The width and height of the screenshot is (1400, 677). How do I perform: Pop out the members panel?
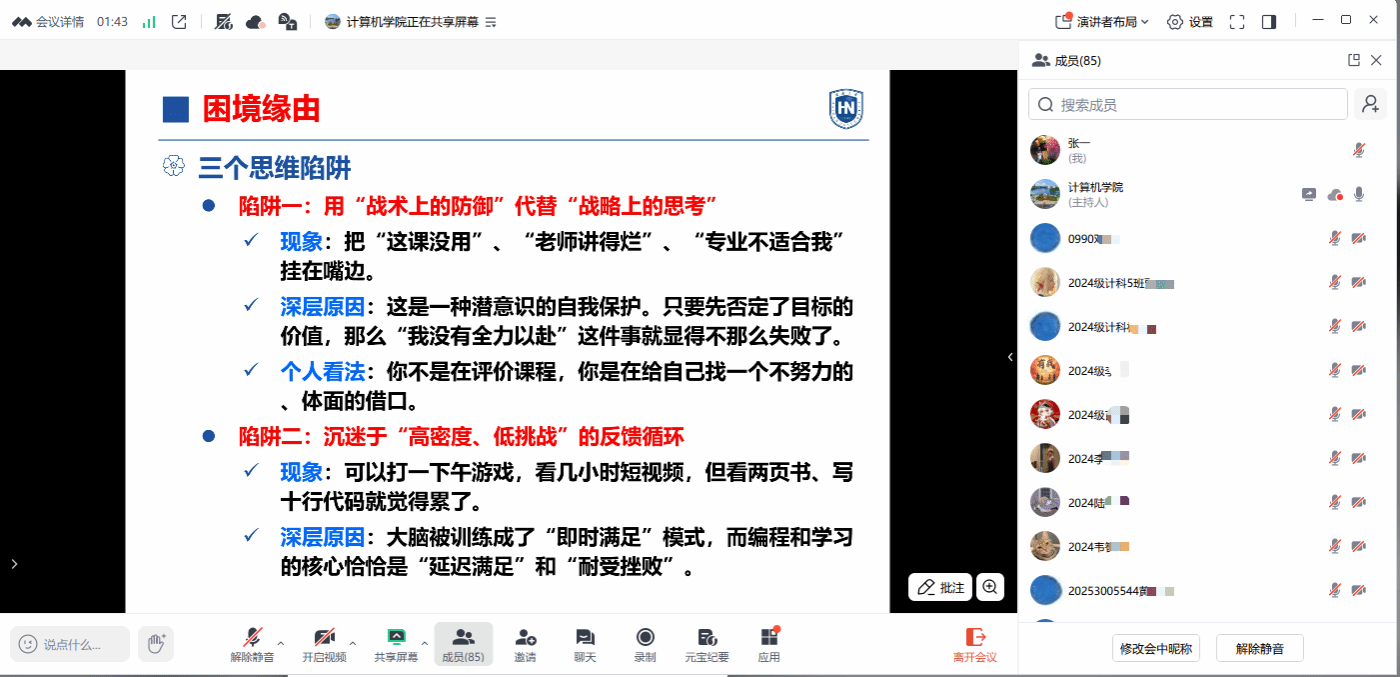1354,60
